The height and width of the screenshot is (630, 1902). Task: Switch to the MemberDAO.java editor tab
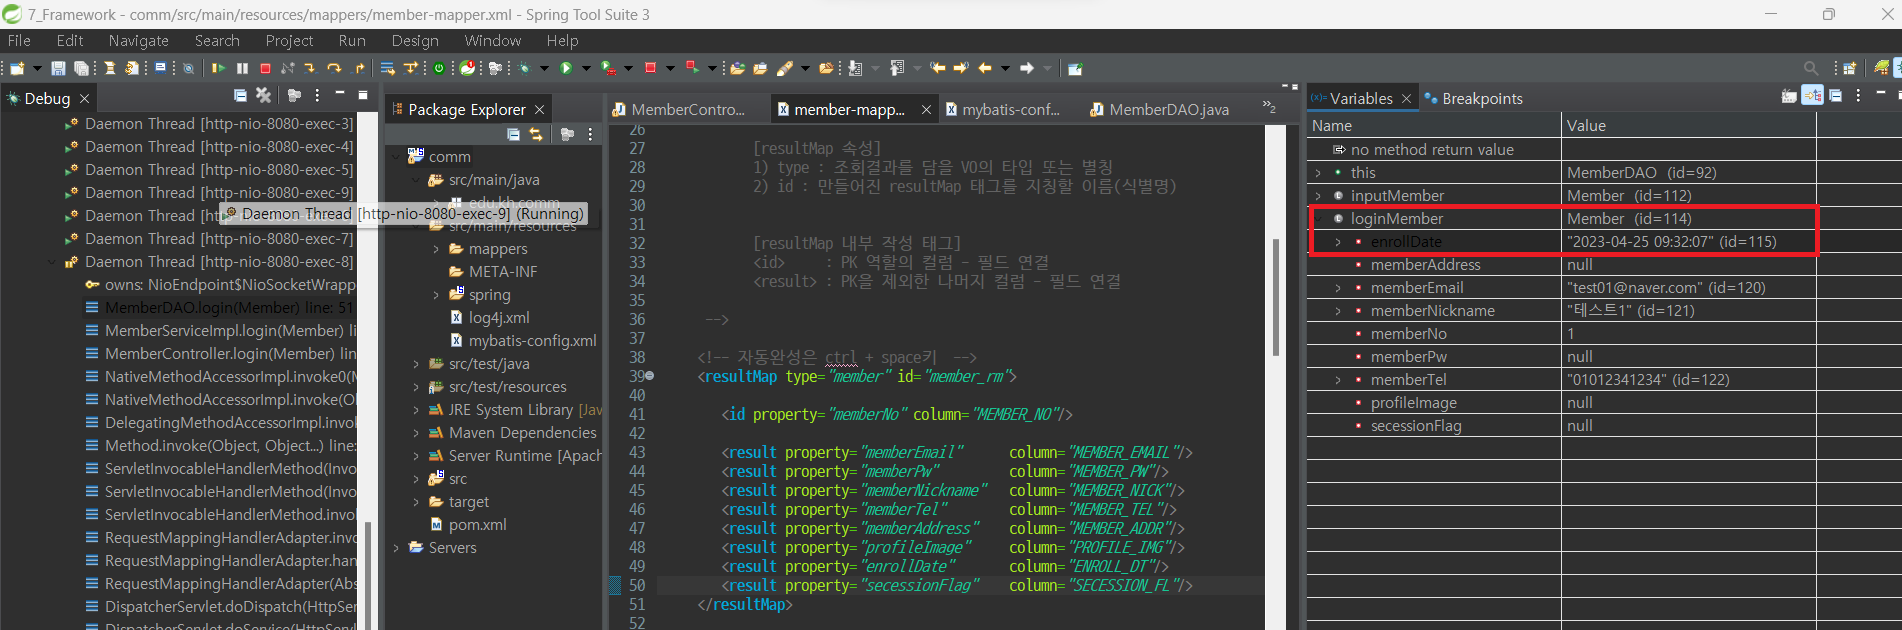1159,109
